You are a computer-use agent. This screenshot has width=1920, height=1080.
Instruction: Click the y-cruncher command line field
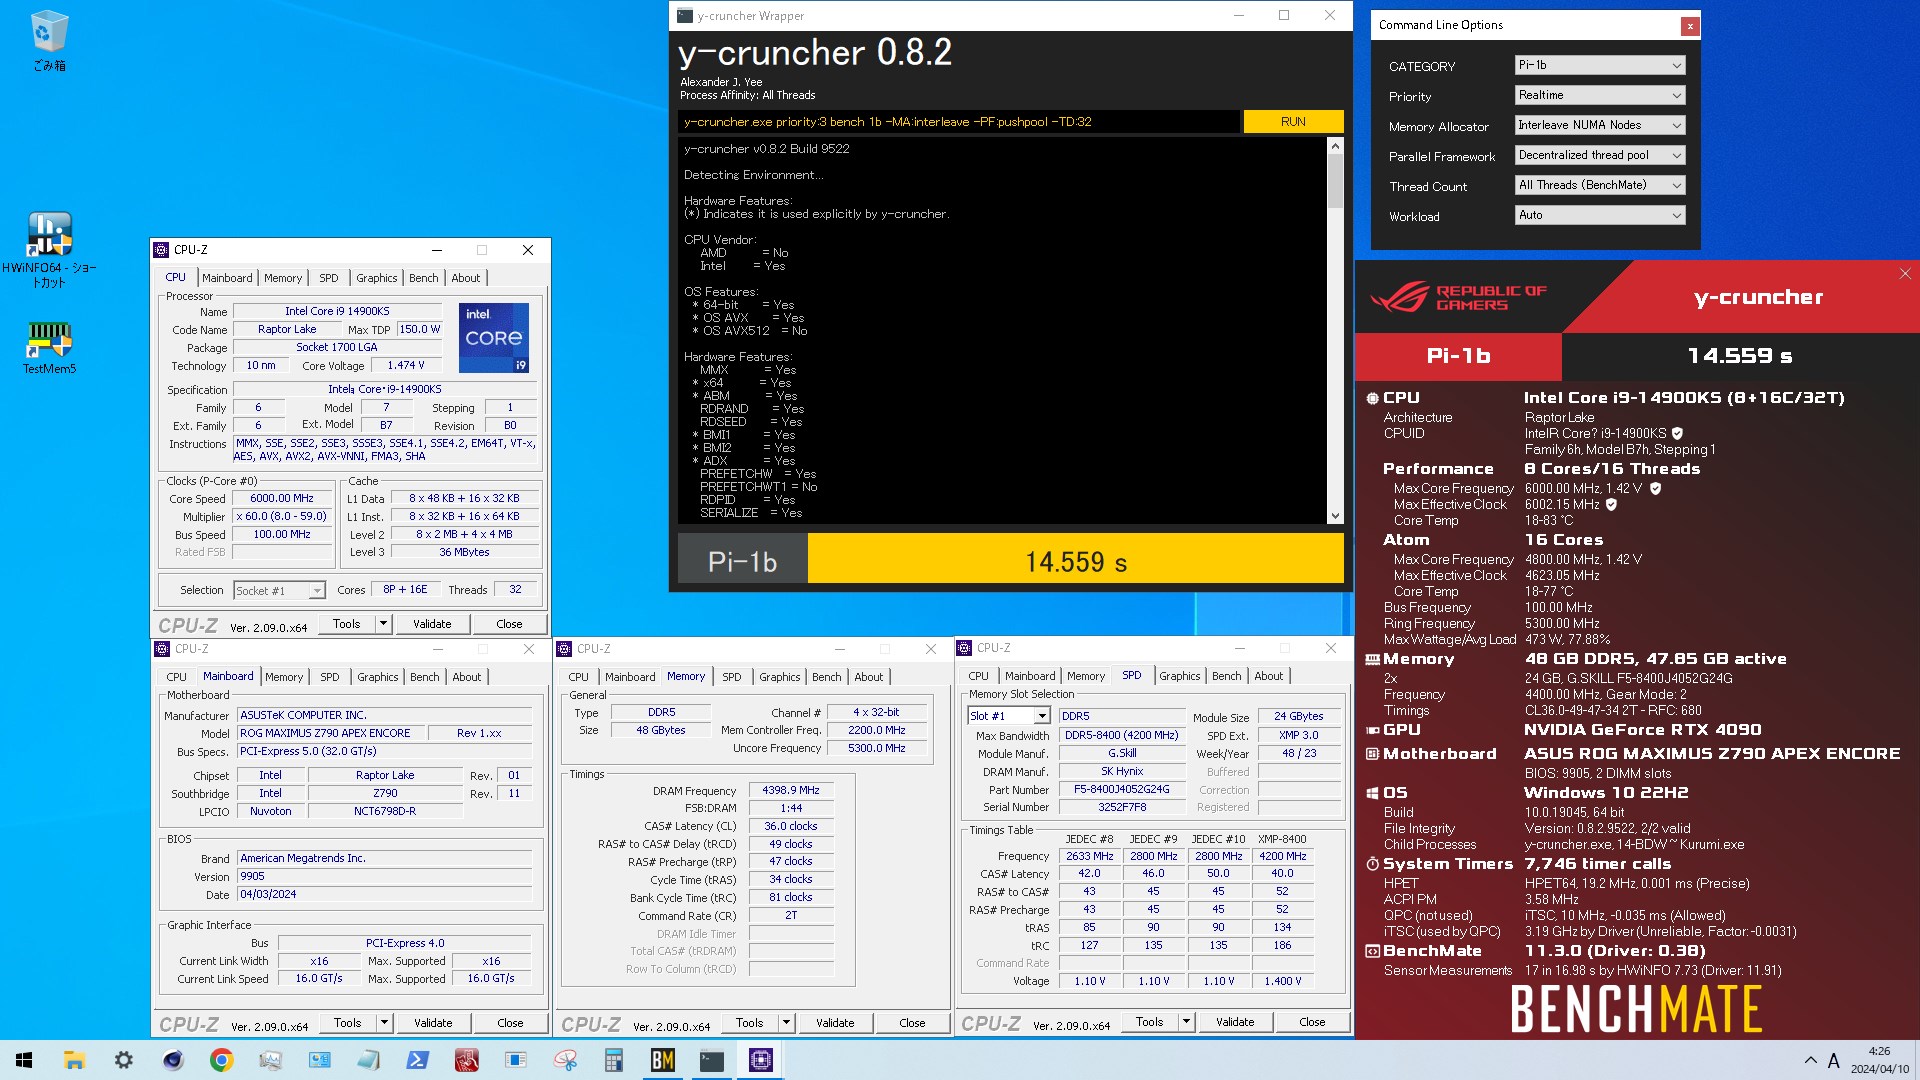point(958,121)
